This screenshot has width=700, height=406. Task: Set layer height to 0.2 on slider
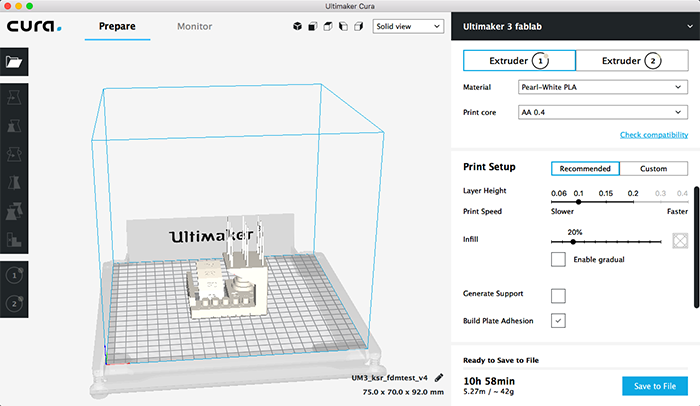click(x=633, y=202)
